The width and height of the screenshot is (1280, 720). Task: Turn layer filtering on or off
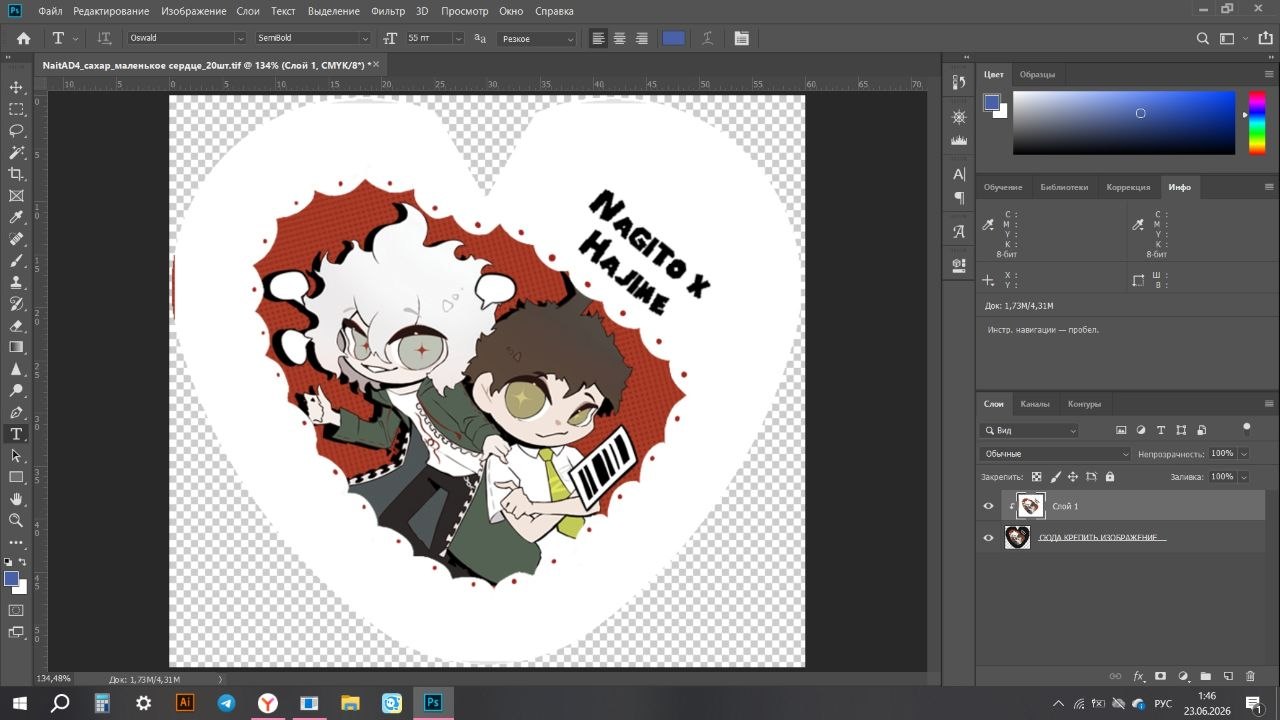[1246, 428]
